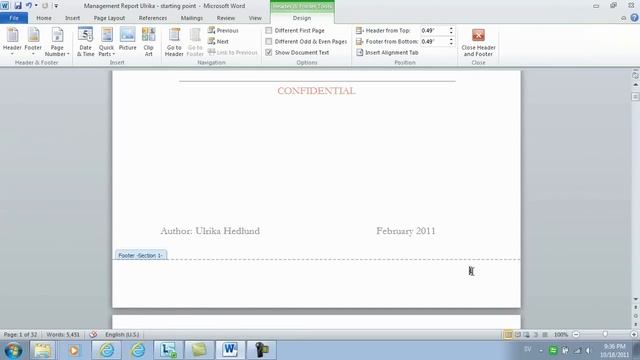
Task: Open word count from Words status
Action: [x=63, y=335]
